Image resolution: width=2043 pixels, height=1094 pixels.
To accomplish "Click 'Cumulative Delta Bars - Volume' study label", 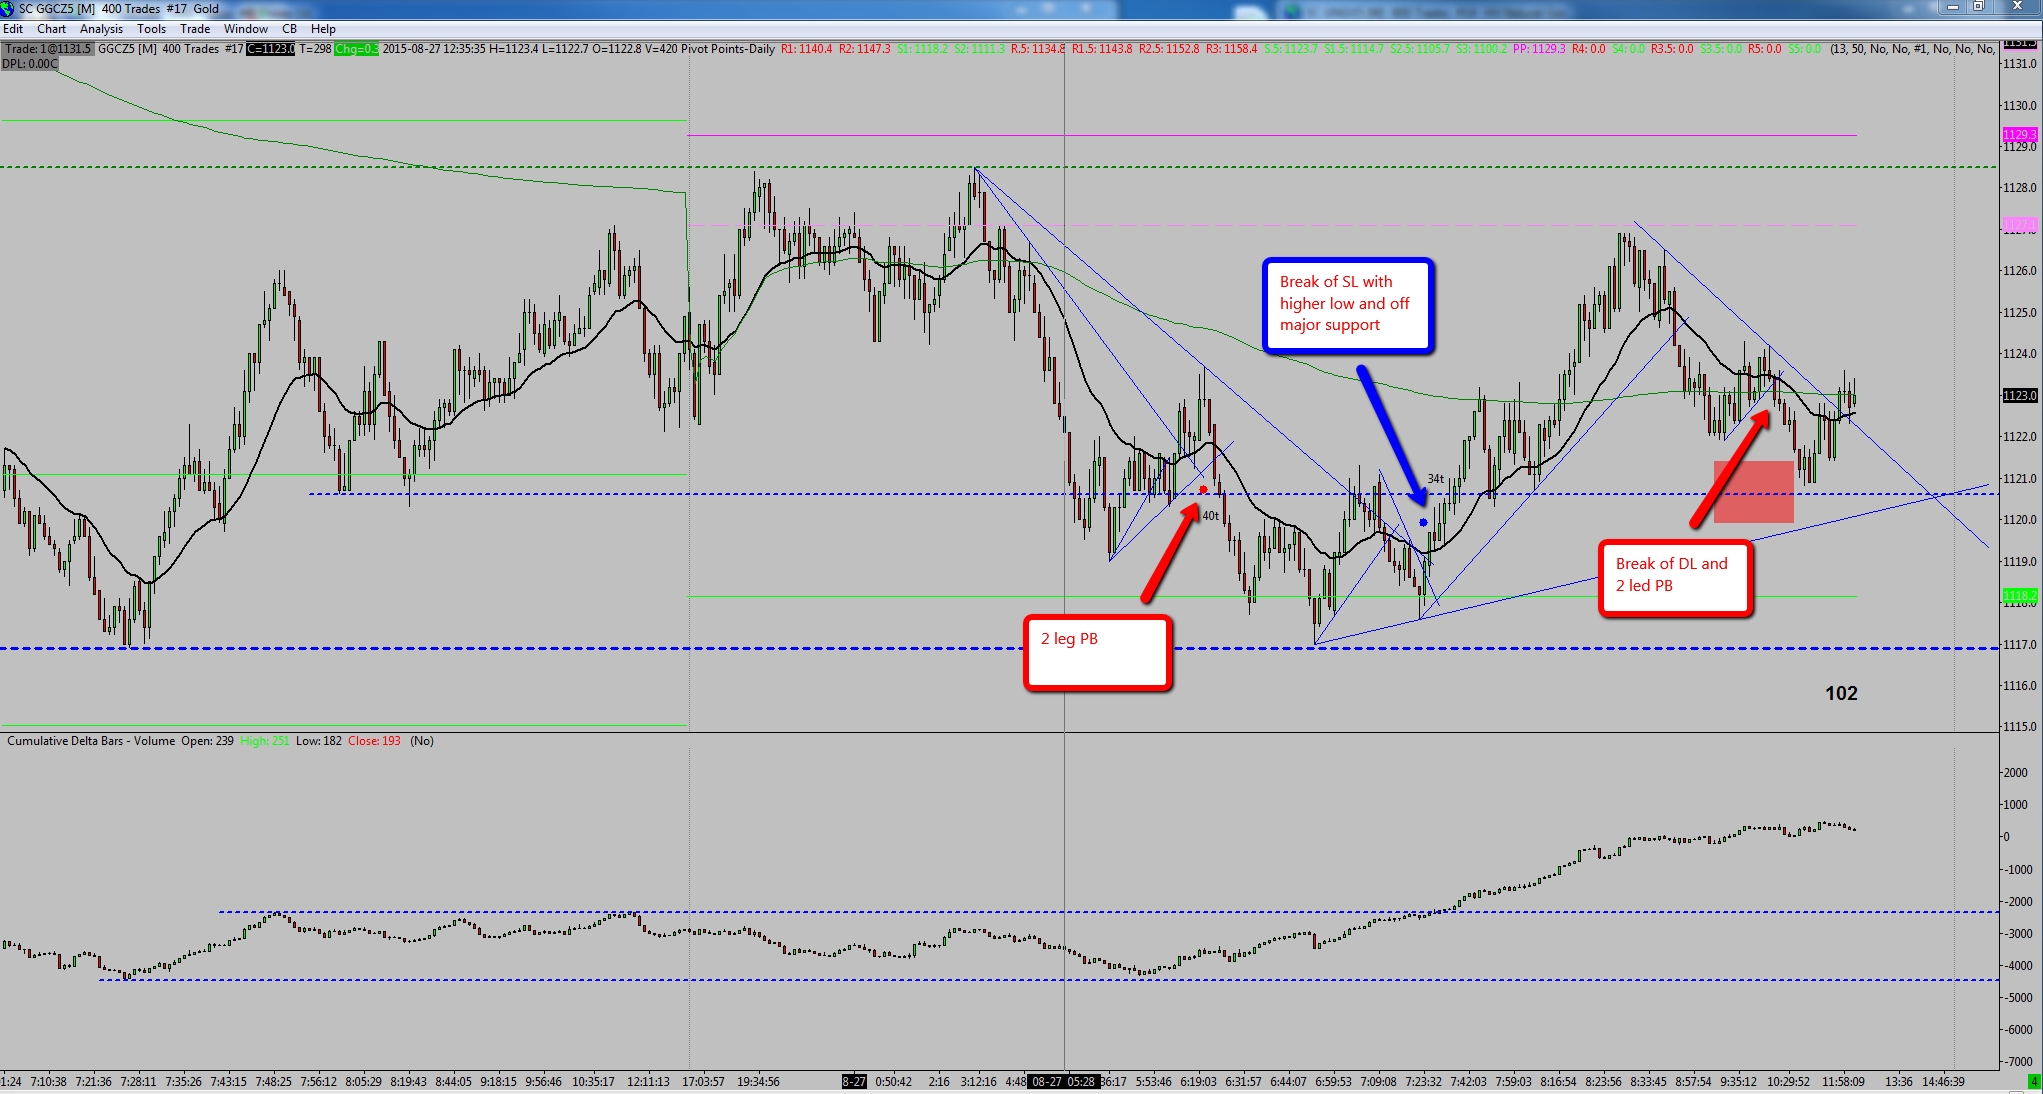I will point(91,741).
